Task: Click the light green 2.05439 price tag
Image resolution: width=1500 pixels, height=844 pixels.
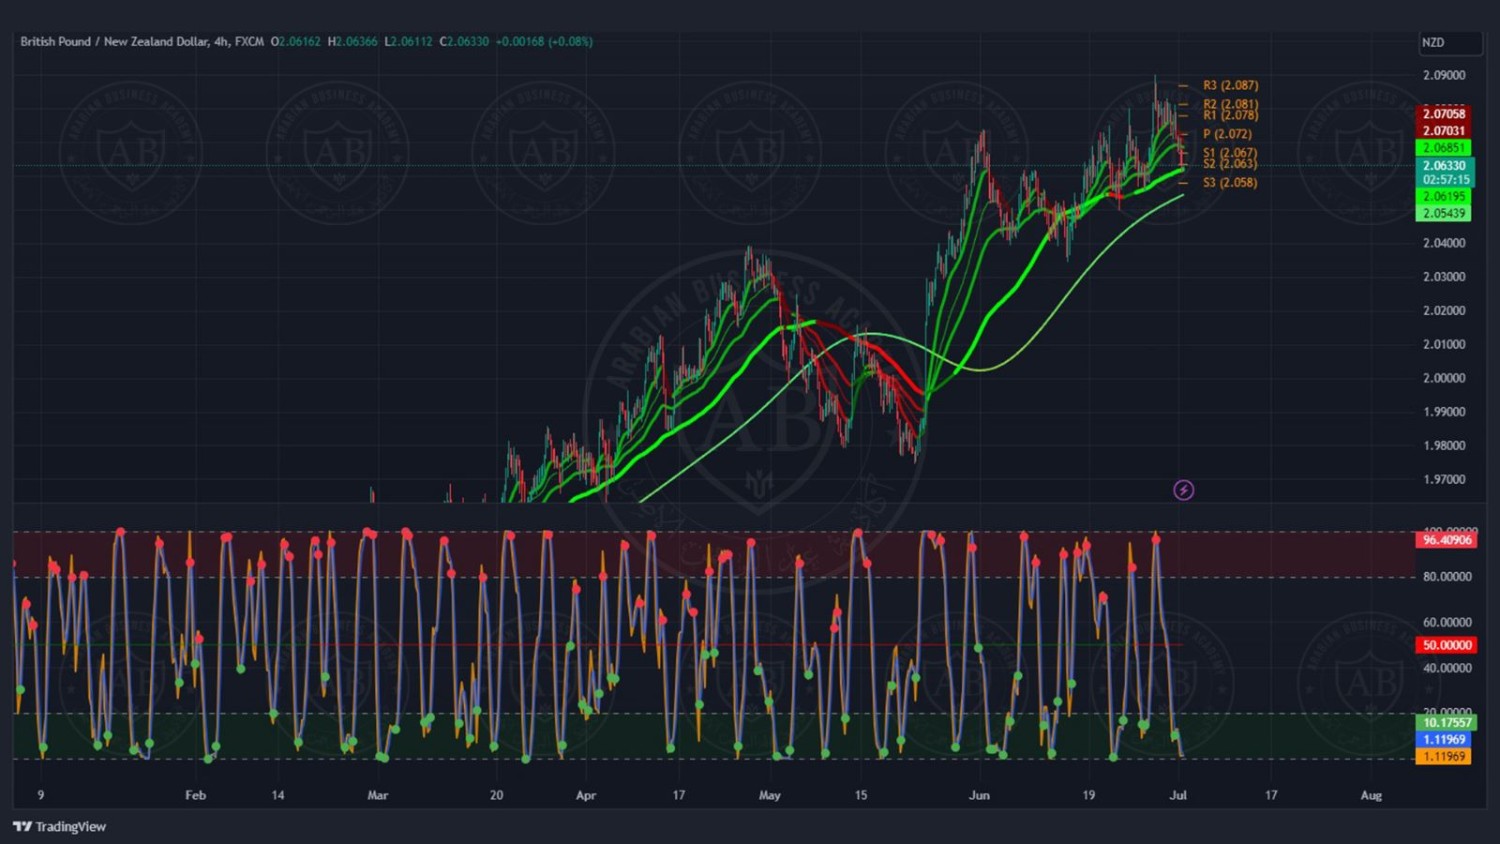Action: [x=1444, y=213]
